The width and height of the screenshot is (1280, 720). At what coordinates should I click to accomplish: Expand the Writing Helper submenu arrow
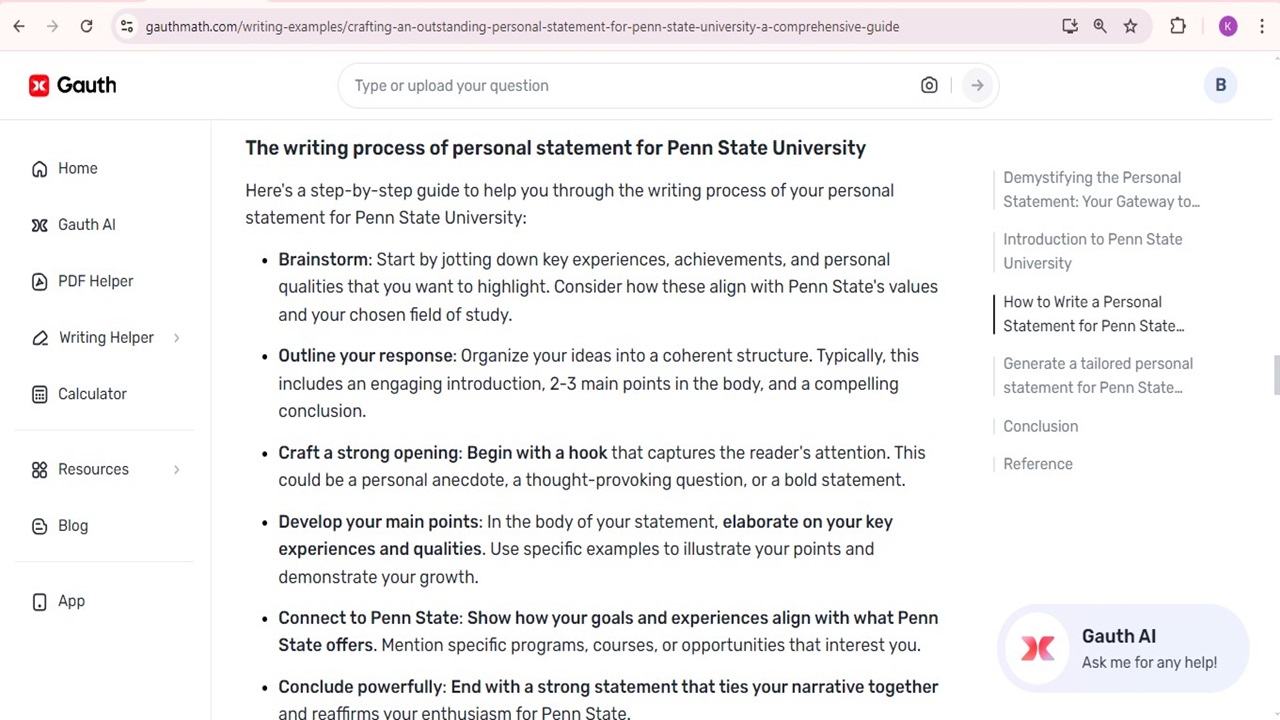click(176, 338)
